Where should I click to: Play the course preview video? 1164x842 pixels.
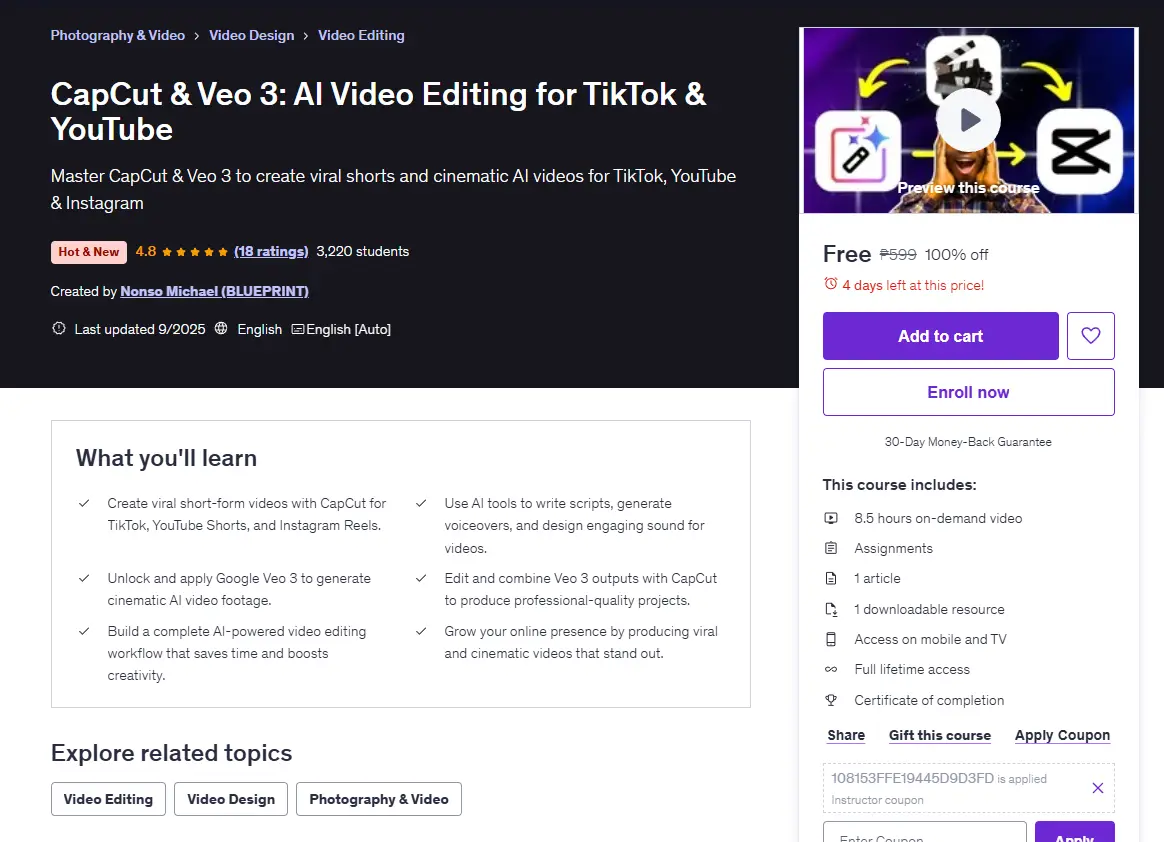coord(969,120)
